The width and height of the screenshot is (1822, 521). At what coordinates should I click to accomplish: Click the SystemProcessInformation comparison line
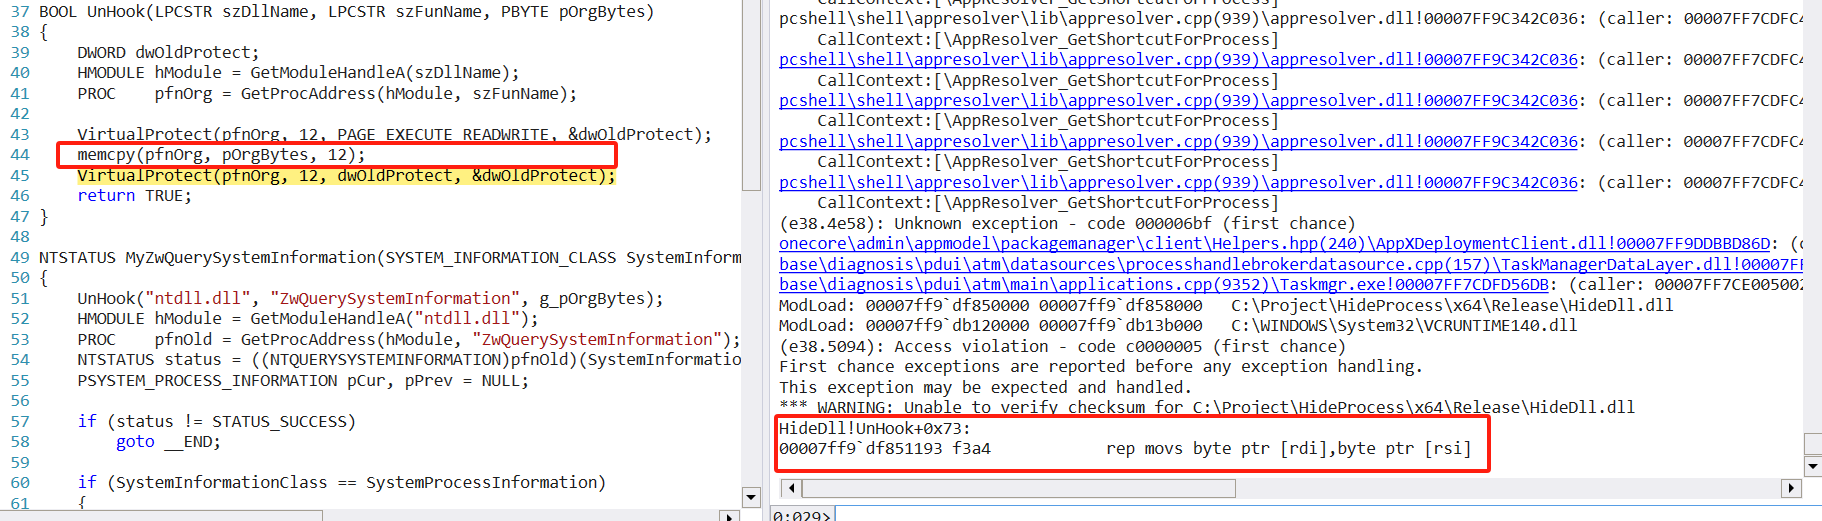point(341,483)
